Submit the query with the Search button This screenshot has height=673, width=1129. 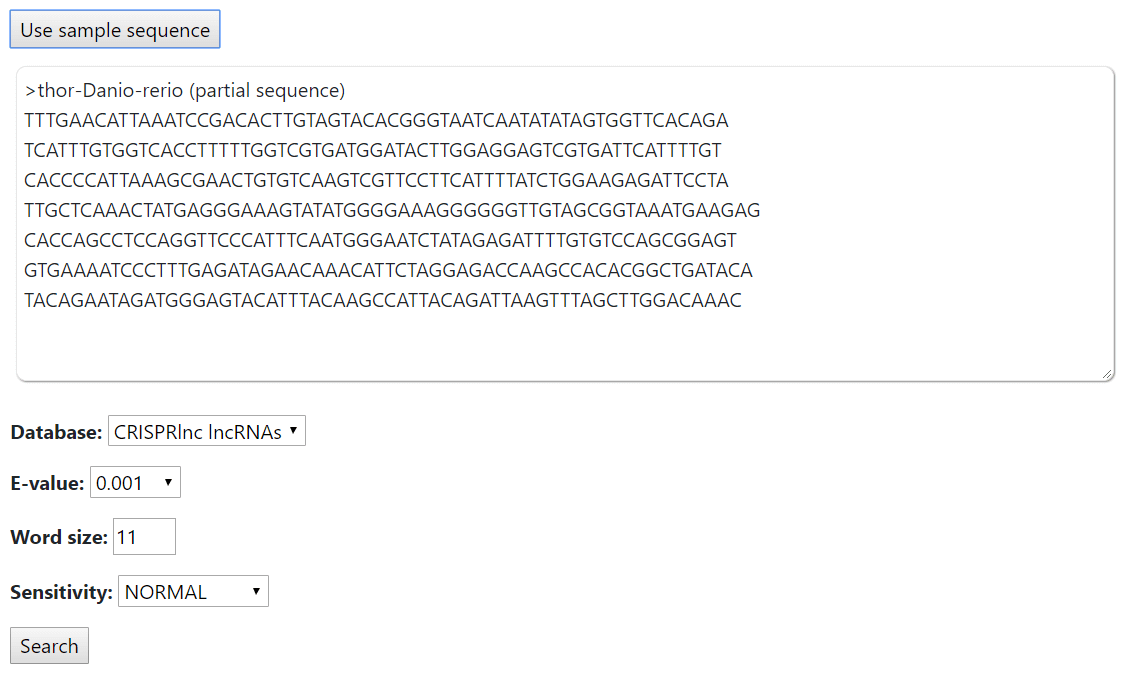(x=49, y=646)
